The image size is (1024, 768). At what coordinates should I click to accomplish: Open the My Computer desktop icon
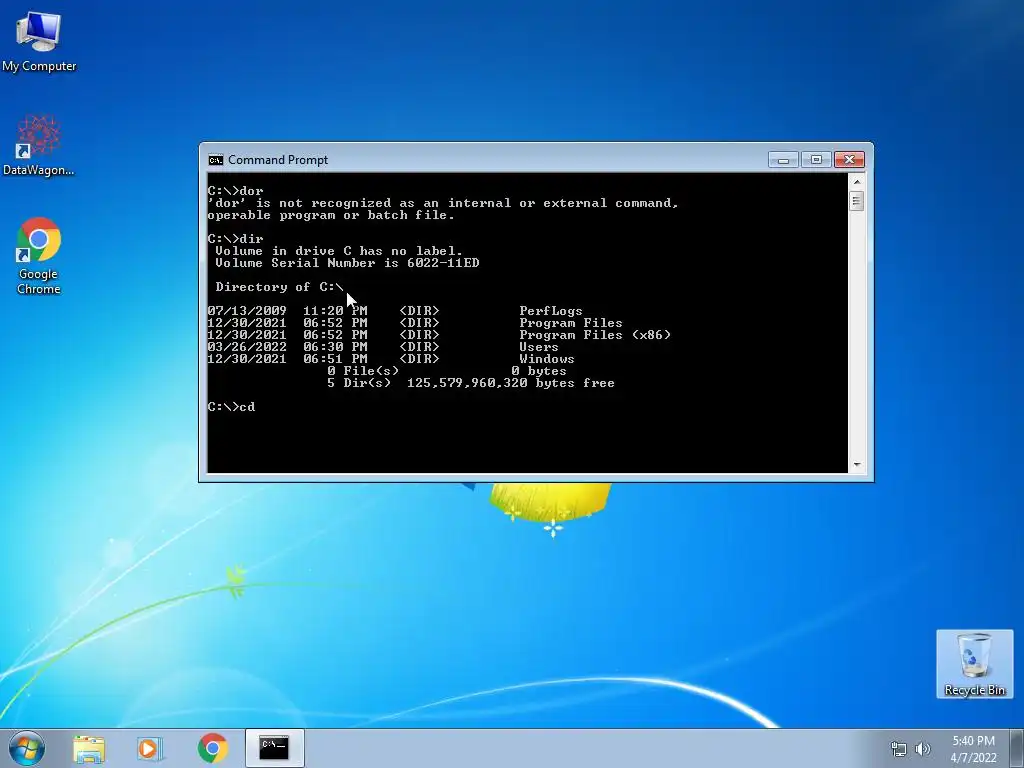(39, 42)
